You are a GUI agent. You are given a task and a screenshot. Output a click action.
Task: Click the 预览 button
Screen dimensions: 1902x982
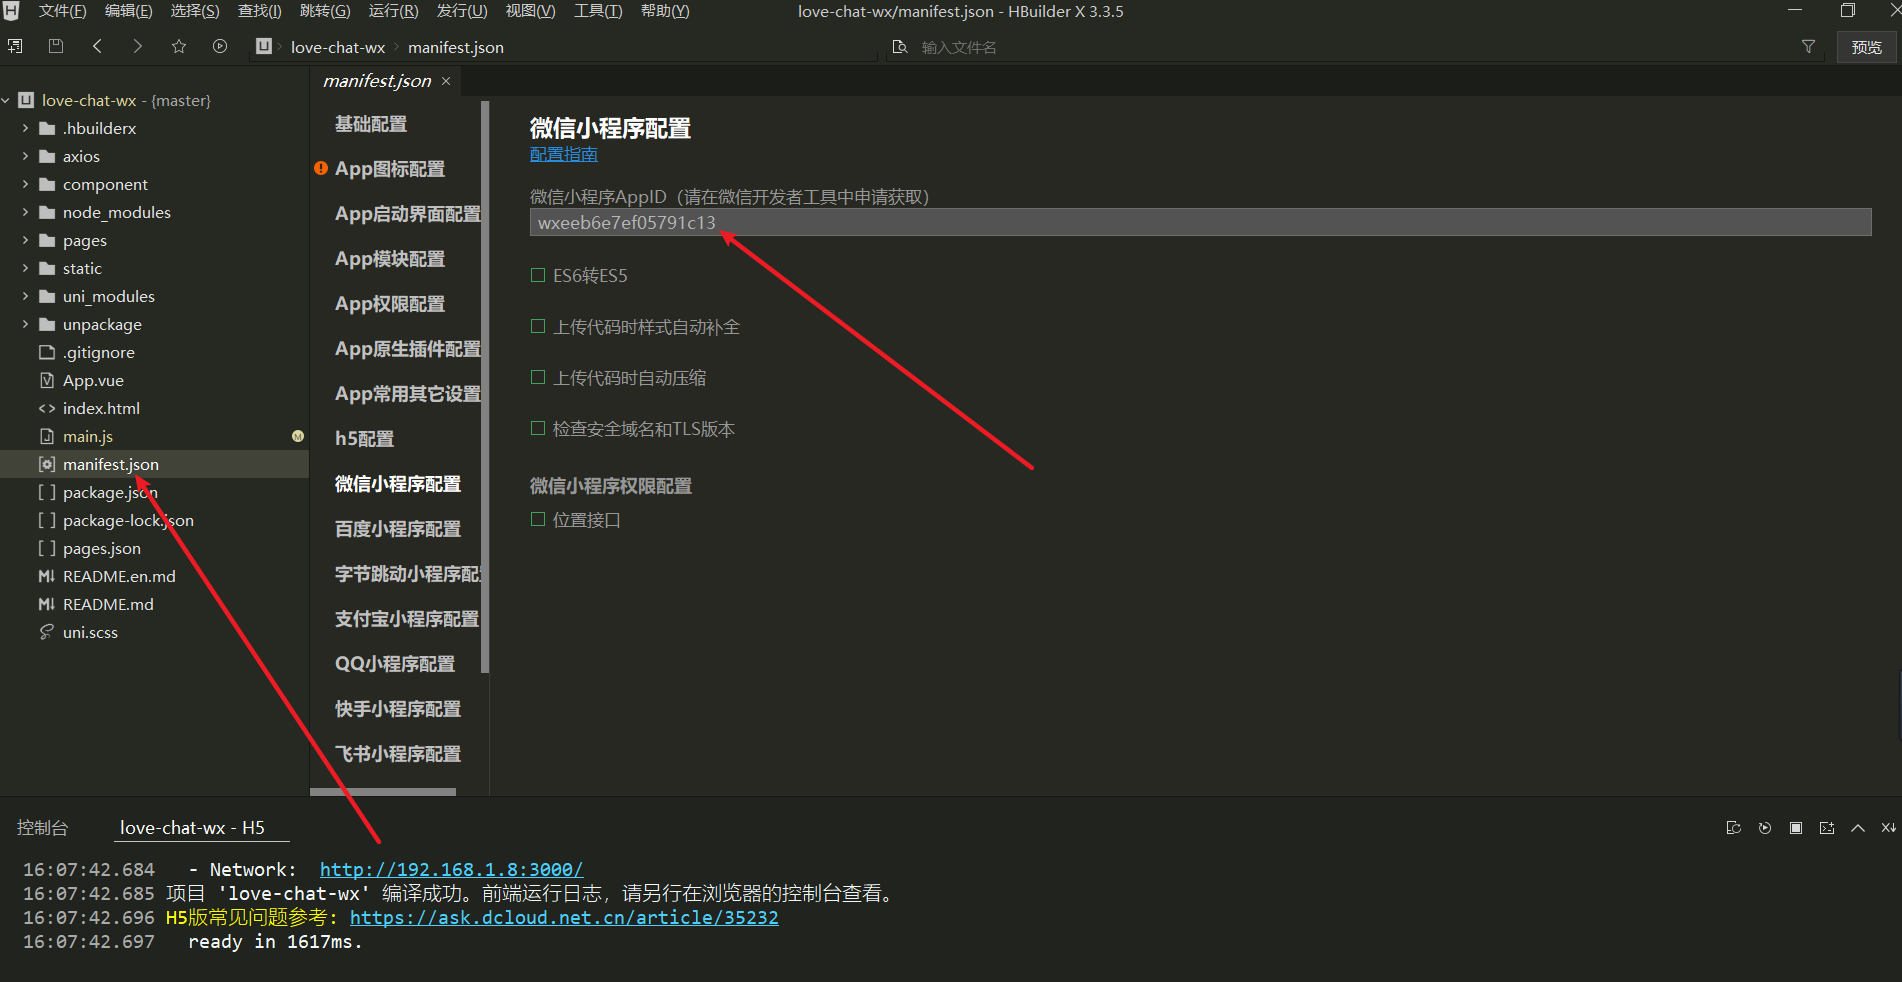pos(1866,47)
